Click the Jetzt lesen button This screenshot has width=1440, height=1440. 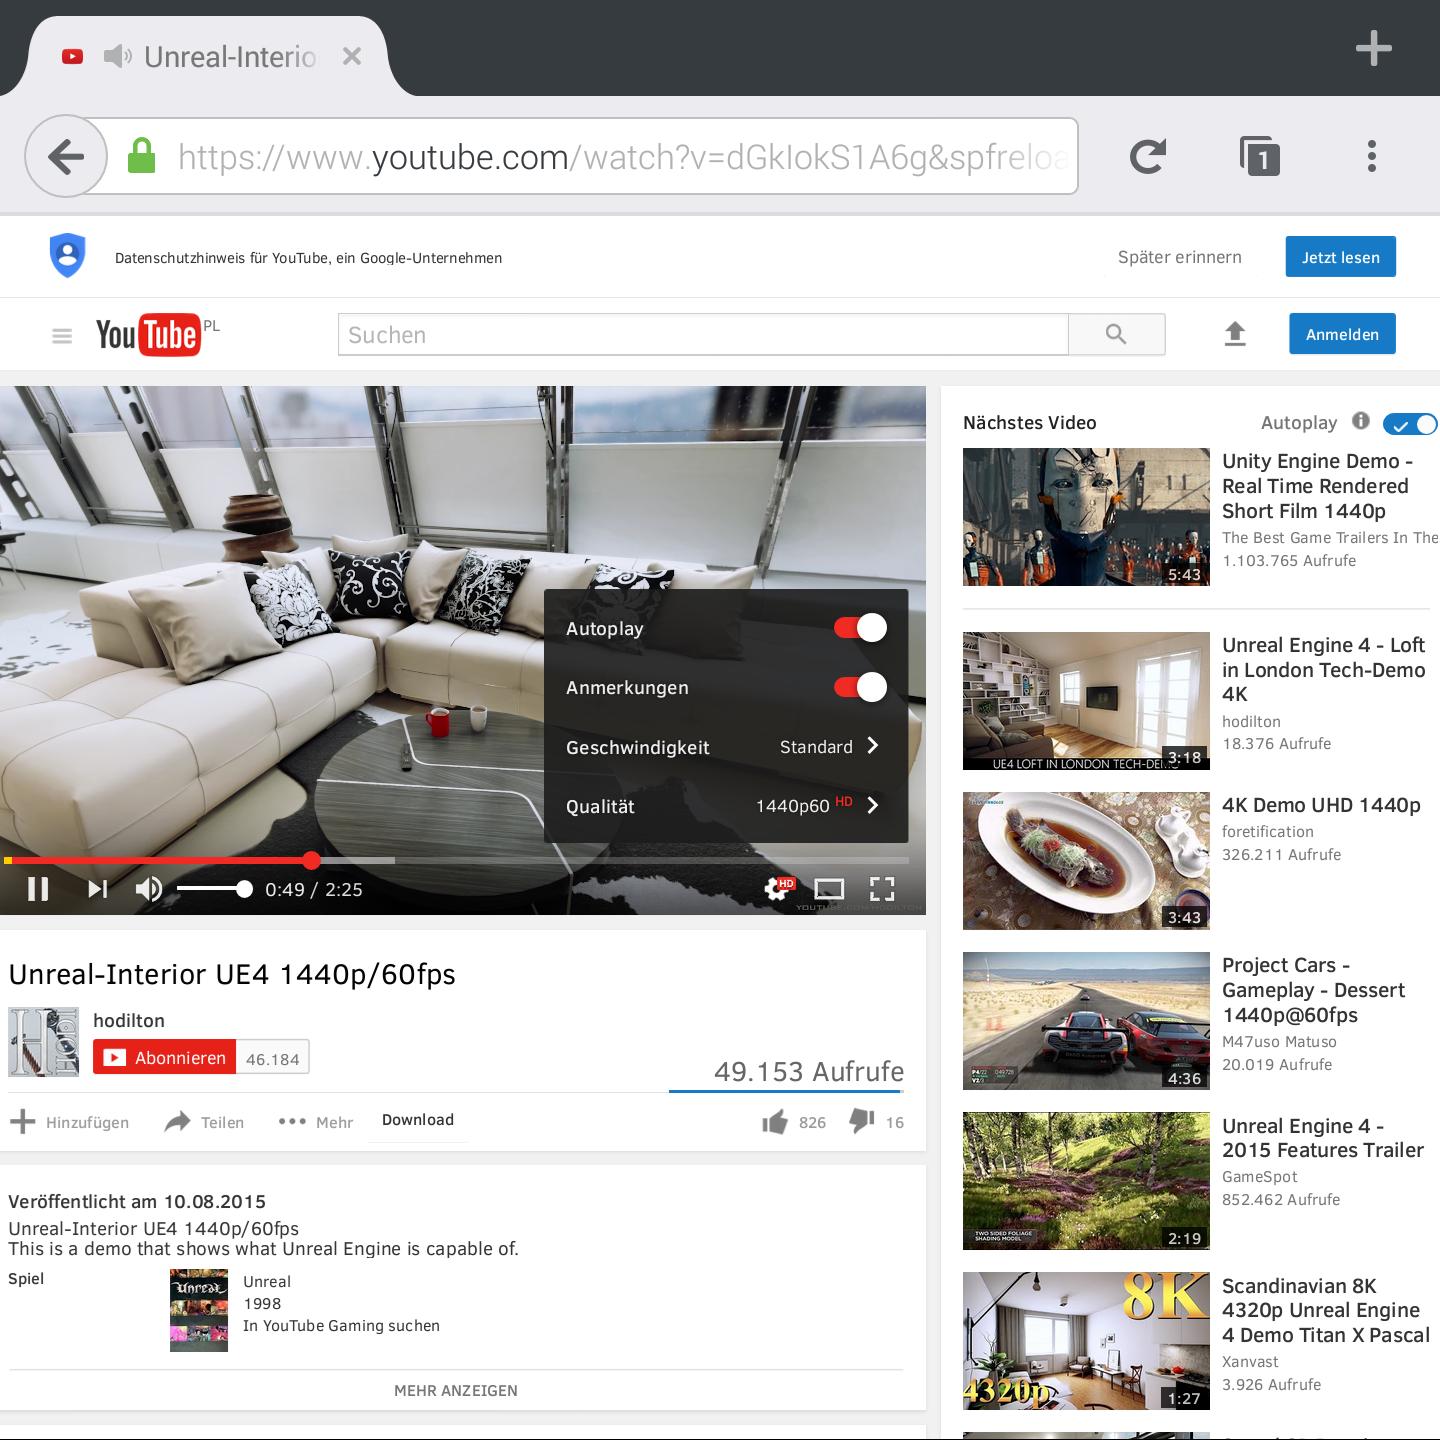point(1340,257)
